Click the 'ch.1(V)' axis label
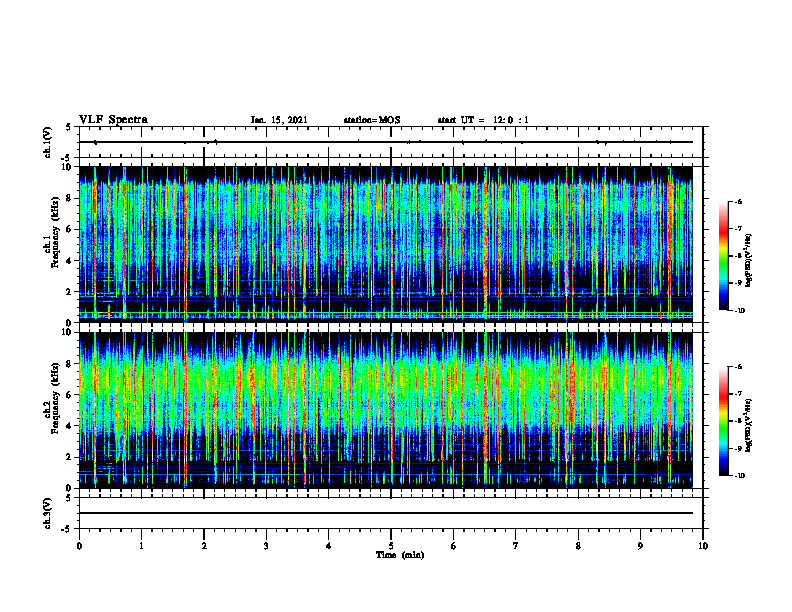 tap(48, 142)
